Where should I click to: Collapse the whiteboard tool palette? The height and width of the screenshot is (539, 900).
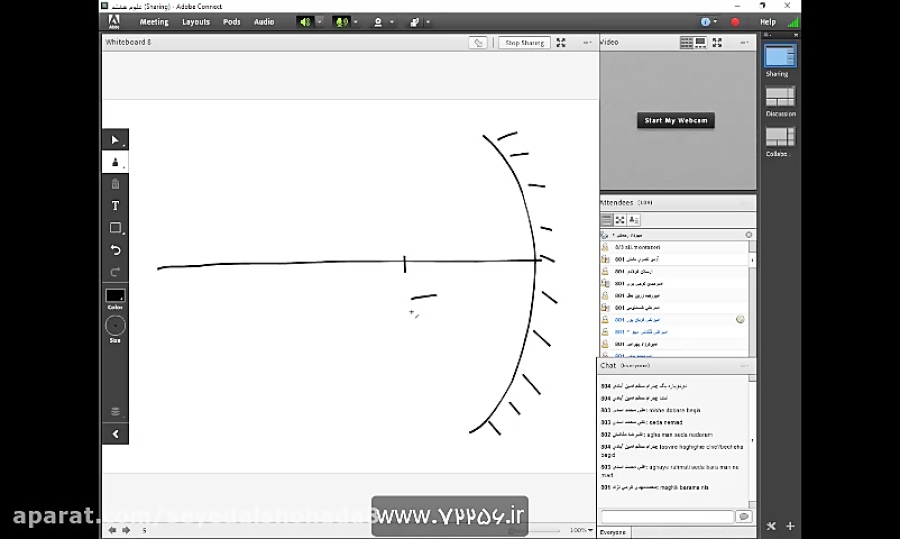point(115,434)
